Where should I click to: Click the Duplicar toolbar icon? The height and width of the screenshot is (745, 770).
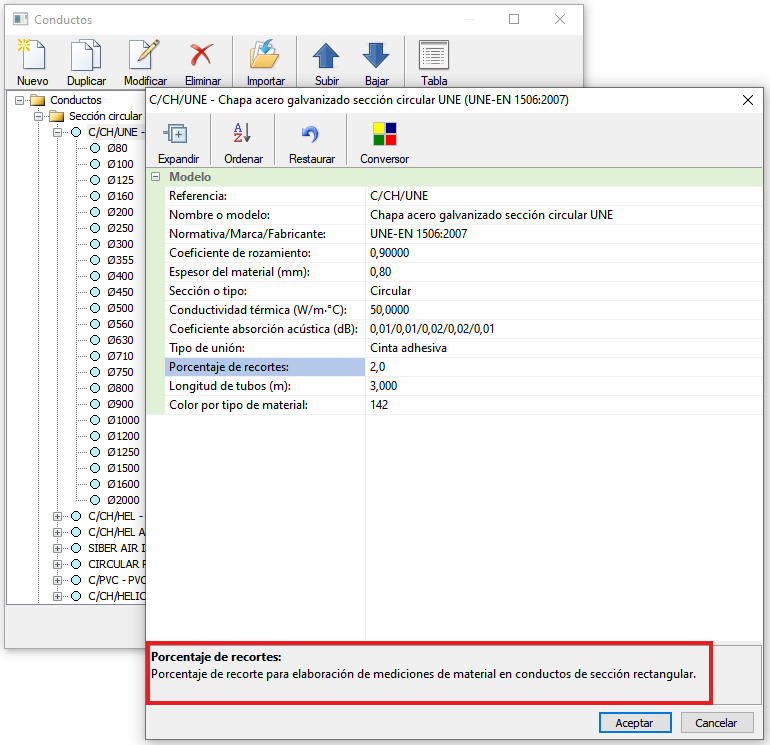click(86, 55)
